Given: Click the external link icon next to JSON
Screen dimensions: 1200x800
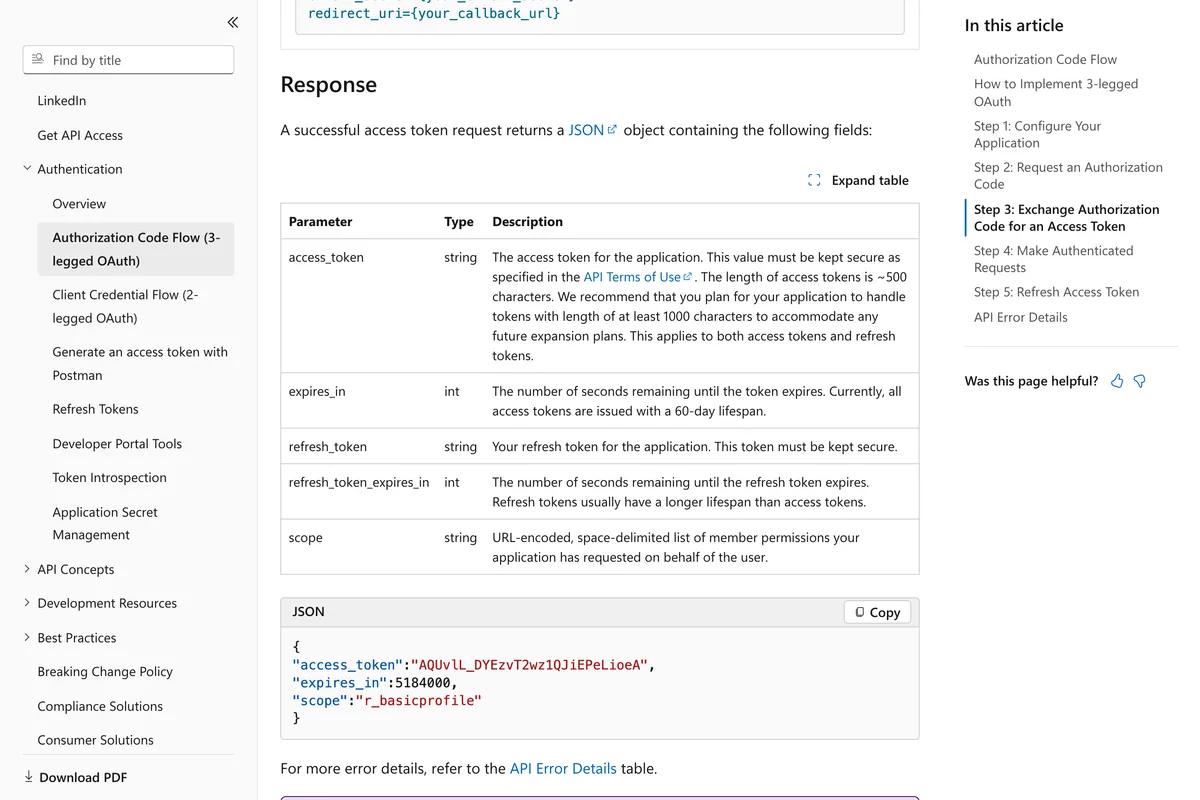Looking at the screenshot, I should coord(612,129).
